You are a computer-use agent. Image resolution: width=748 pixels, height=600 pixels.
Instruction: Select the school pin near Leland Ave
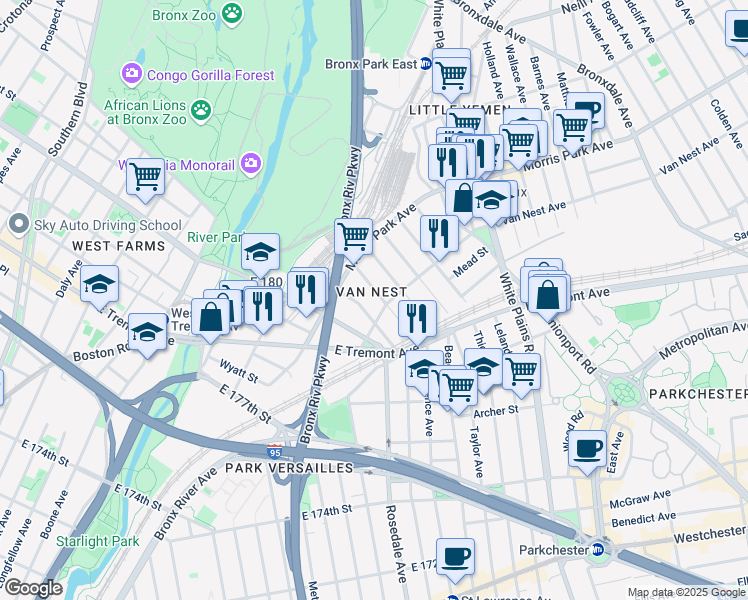[483, 370]
